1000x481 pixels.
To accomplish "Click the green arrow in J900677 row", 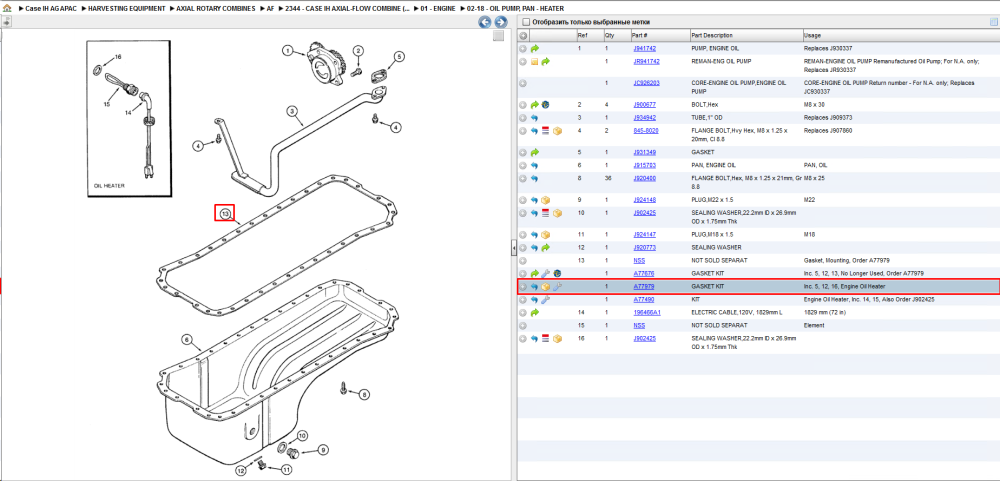I will click(x=534, y=105).
